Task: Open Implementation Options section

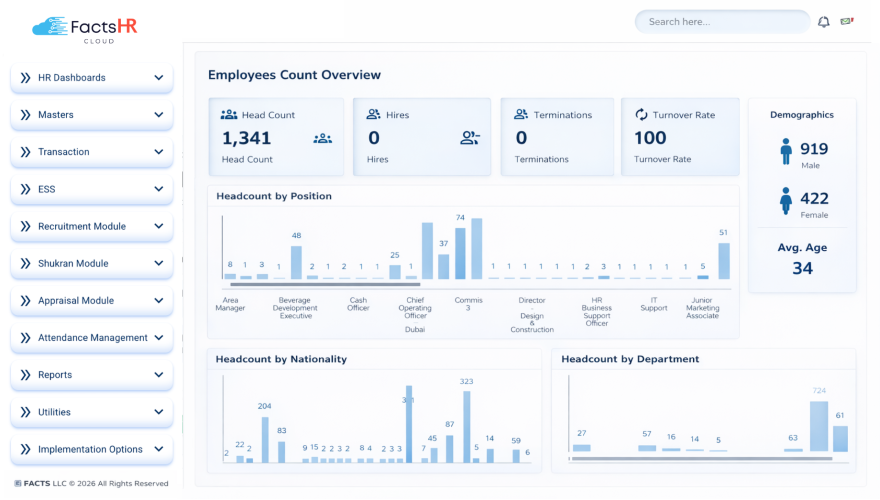Action: click(x=91, y=449)
